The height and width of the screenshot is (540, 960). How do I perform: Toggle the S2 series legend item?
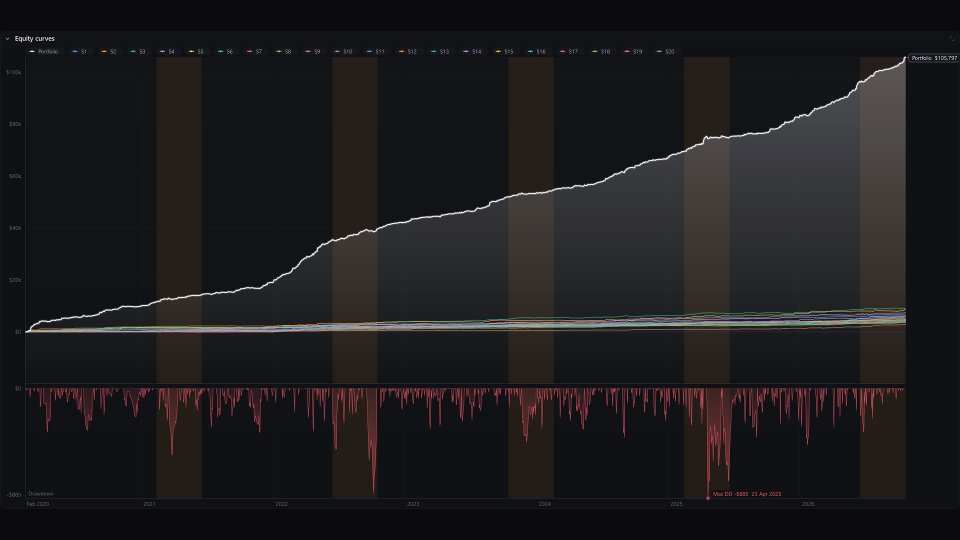click(x=108, y=51)
